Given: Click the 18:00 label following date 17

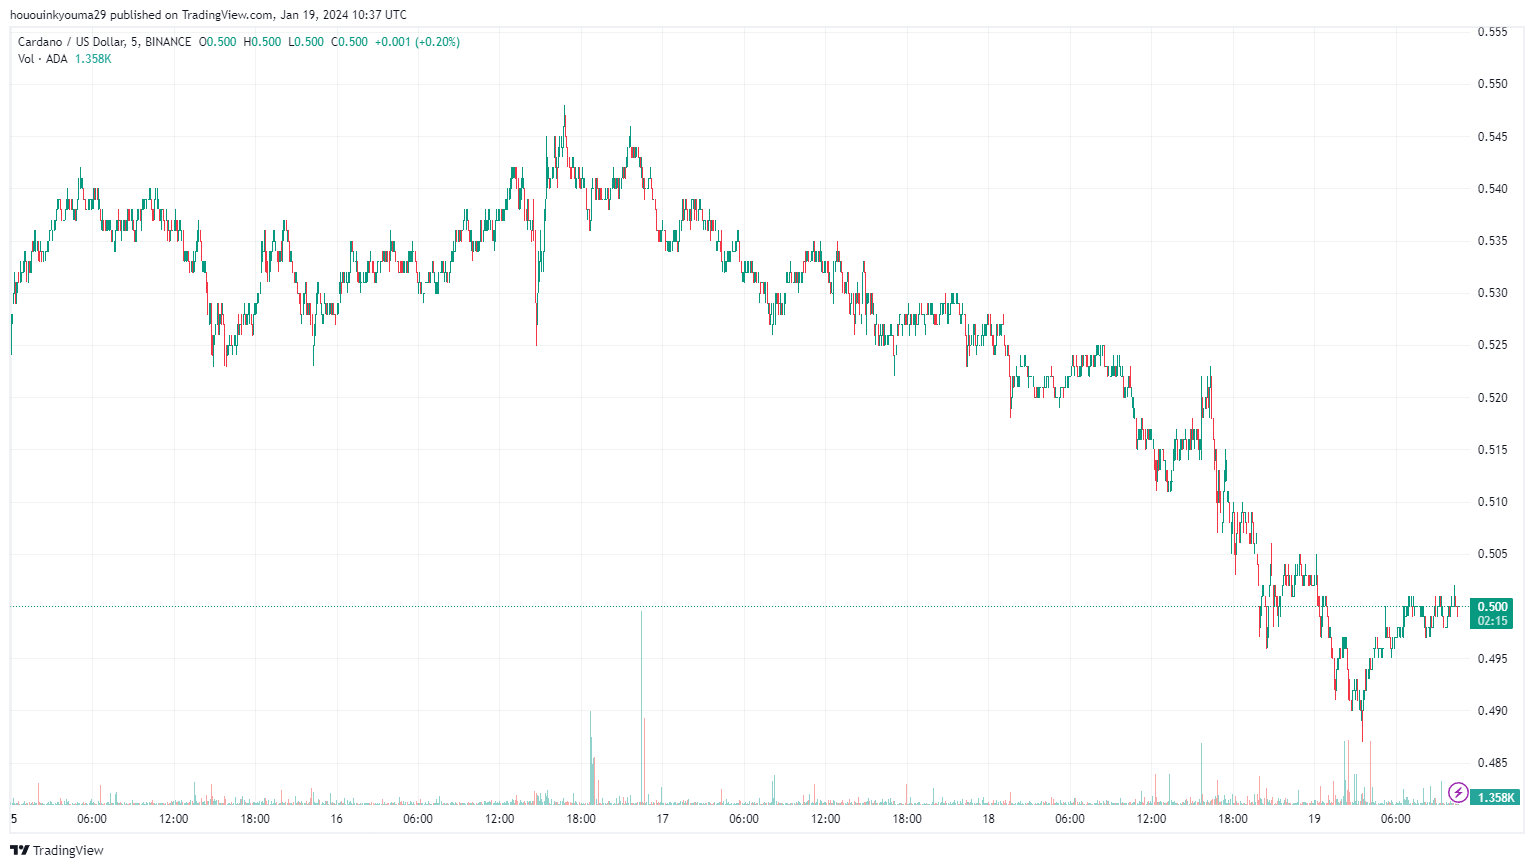Looking at the screenshot, I should (x=907, y=819).
